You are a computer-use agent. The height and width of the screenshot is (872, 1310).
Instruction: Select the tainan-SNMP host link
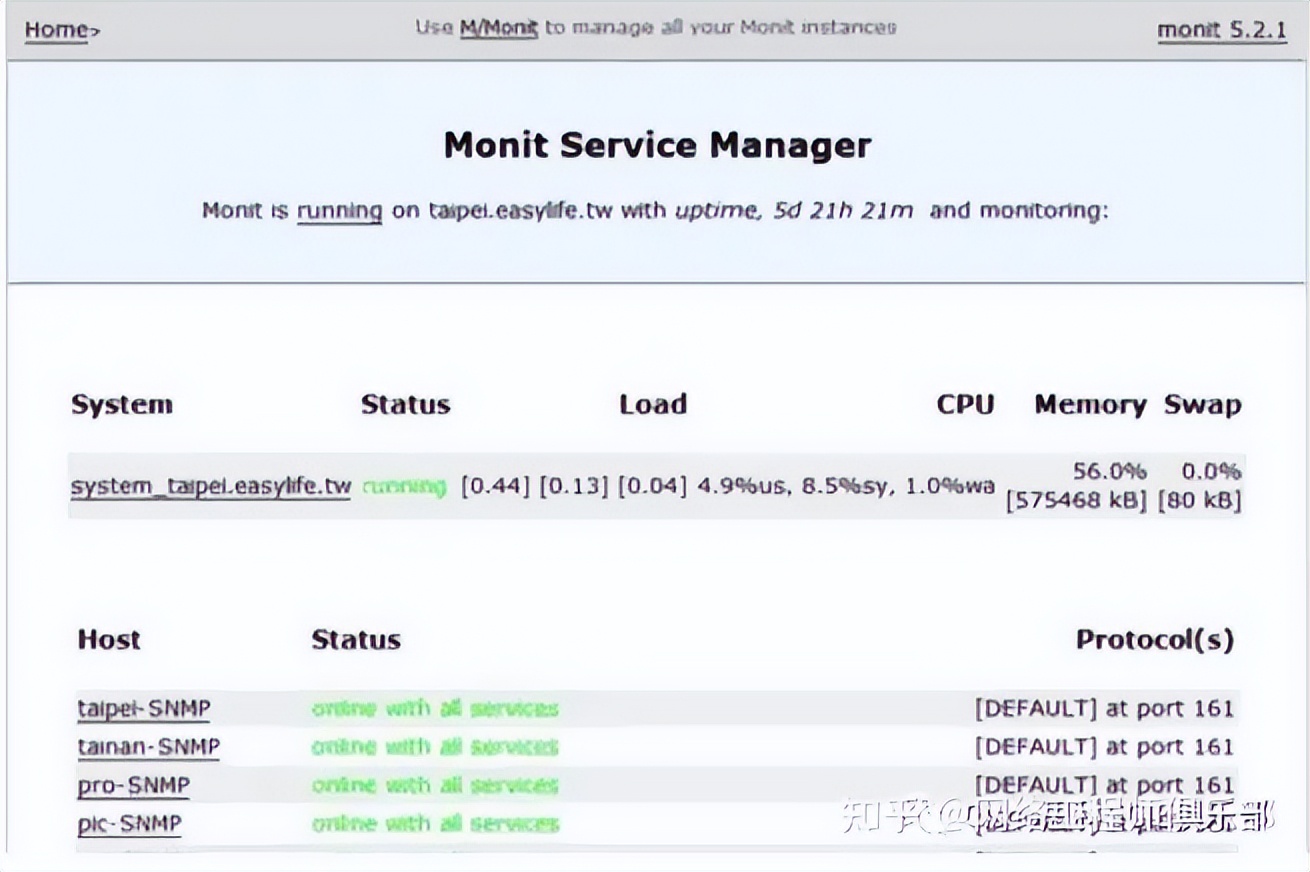pos(148,747)
